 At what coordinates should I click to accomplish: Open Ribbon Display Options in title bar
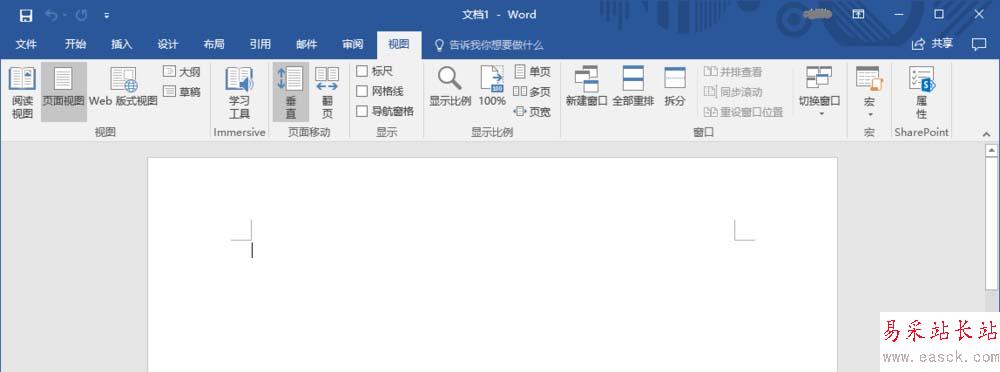click(858, 14)
